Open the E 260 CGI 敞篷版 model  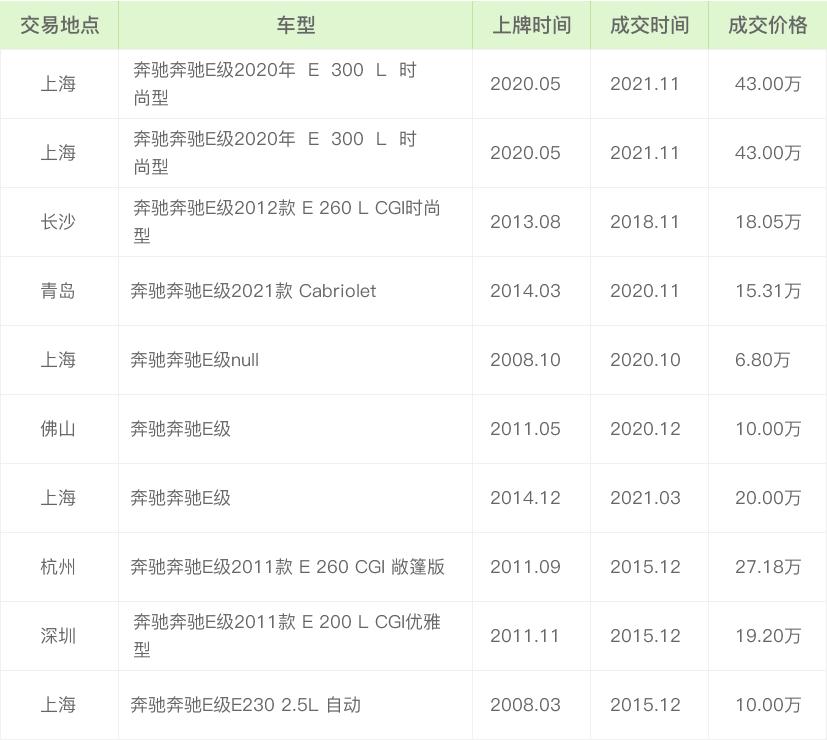[x=287, y=567]
